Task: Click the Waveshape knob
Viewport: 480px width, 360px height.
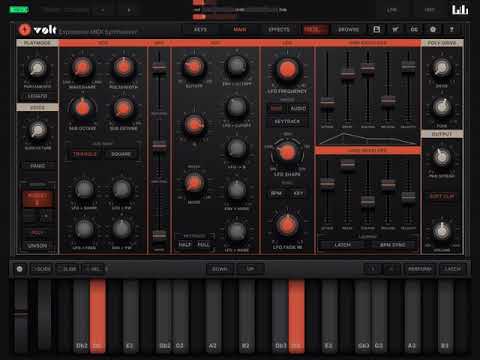Action: pos(82,67)
